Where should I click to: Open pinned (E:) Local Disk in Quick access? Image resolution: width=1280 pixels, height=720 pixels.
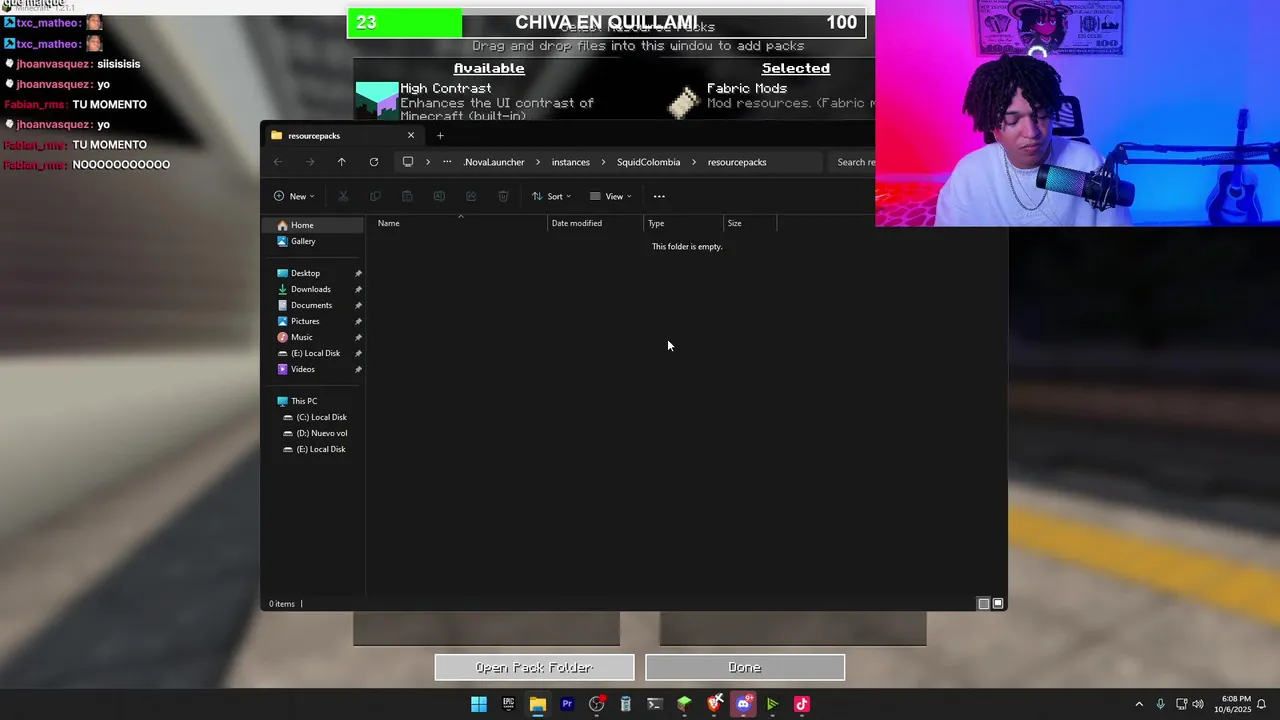314,353
